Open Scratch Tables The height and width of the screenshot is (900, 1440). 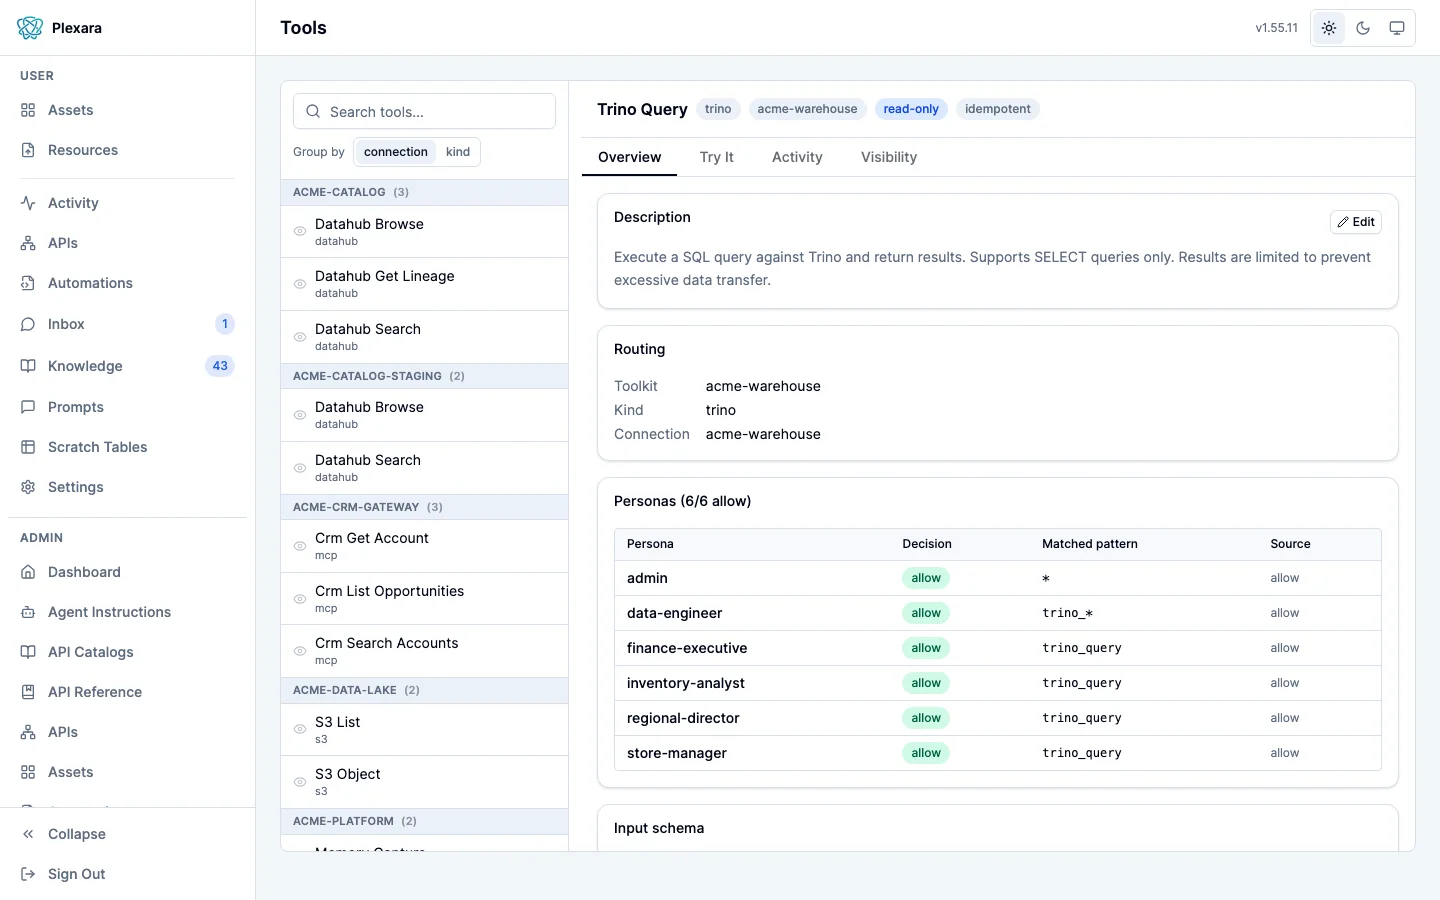[127, 447]
